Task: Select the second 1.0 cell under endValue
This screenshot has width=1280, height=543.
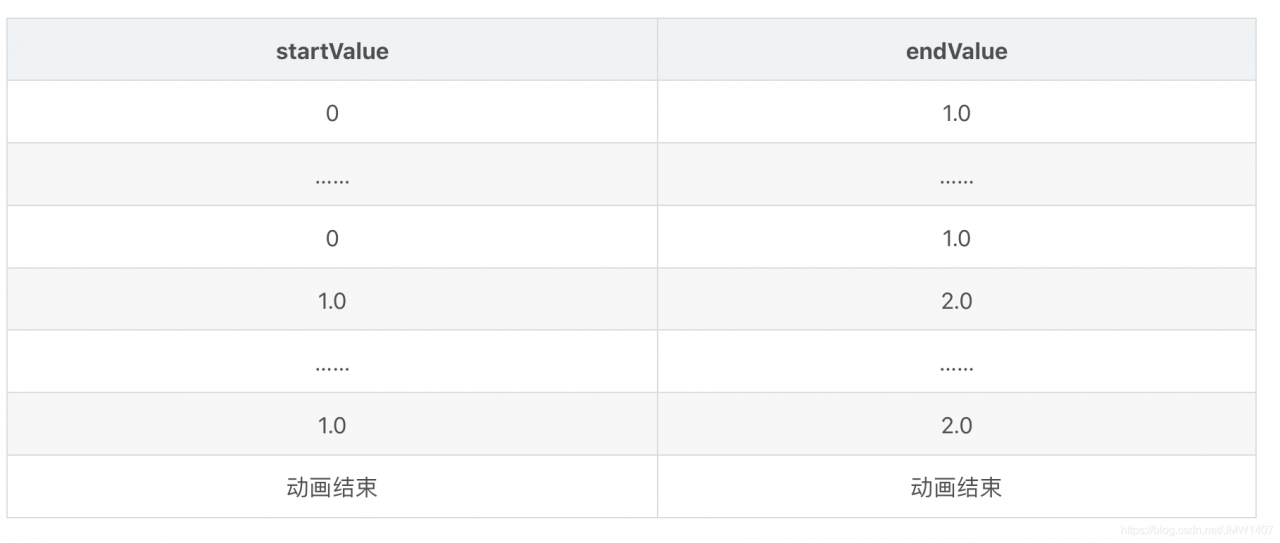Action: point(956,238)
